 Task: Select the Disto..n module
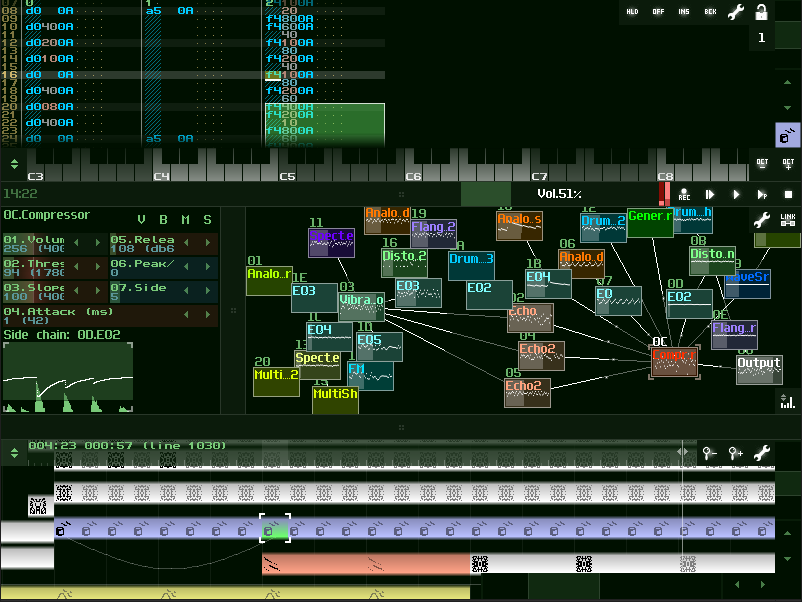point(712,261)
